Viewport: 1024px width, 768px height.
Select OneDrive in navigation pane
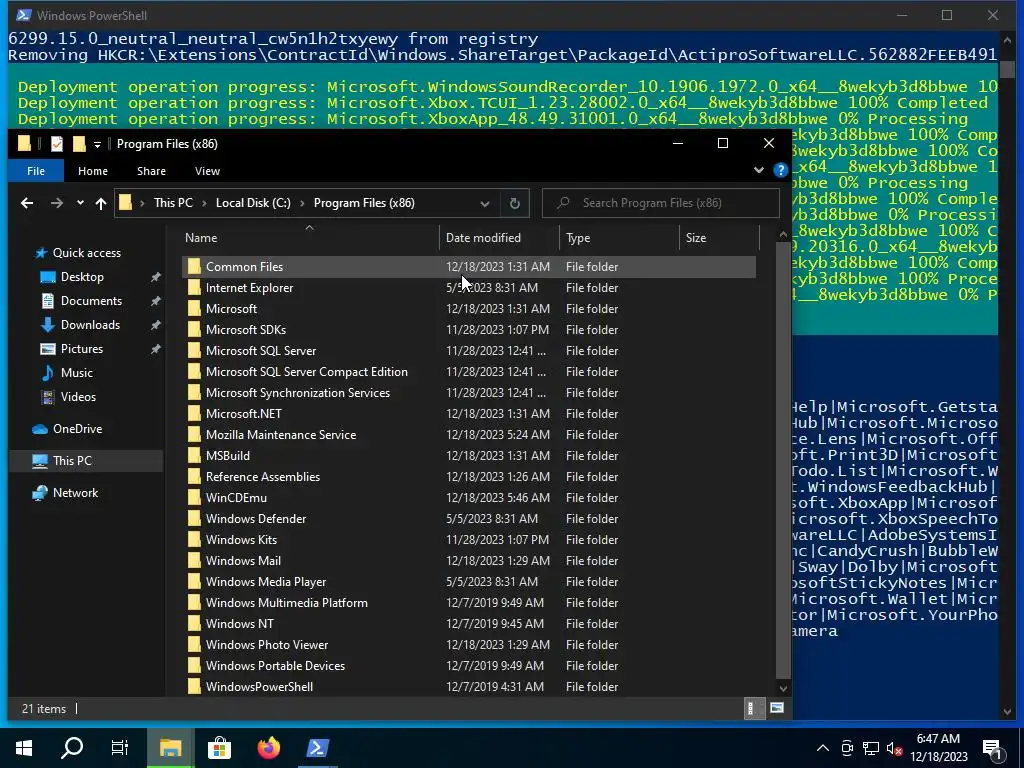pyautogui.click(x=77, y=429)
